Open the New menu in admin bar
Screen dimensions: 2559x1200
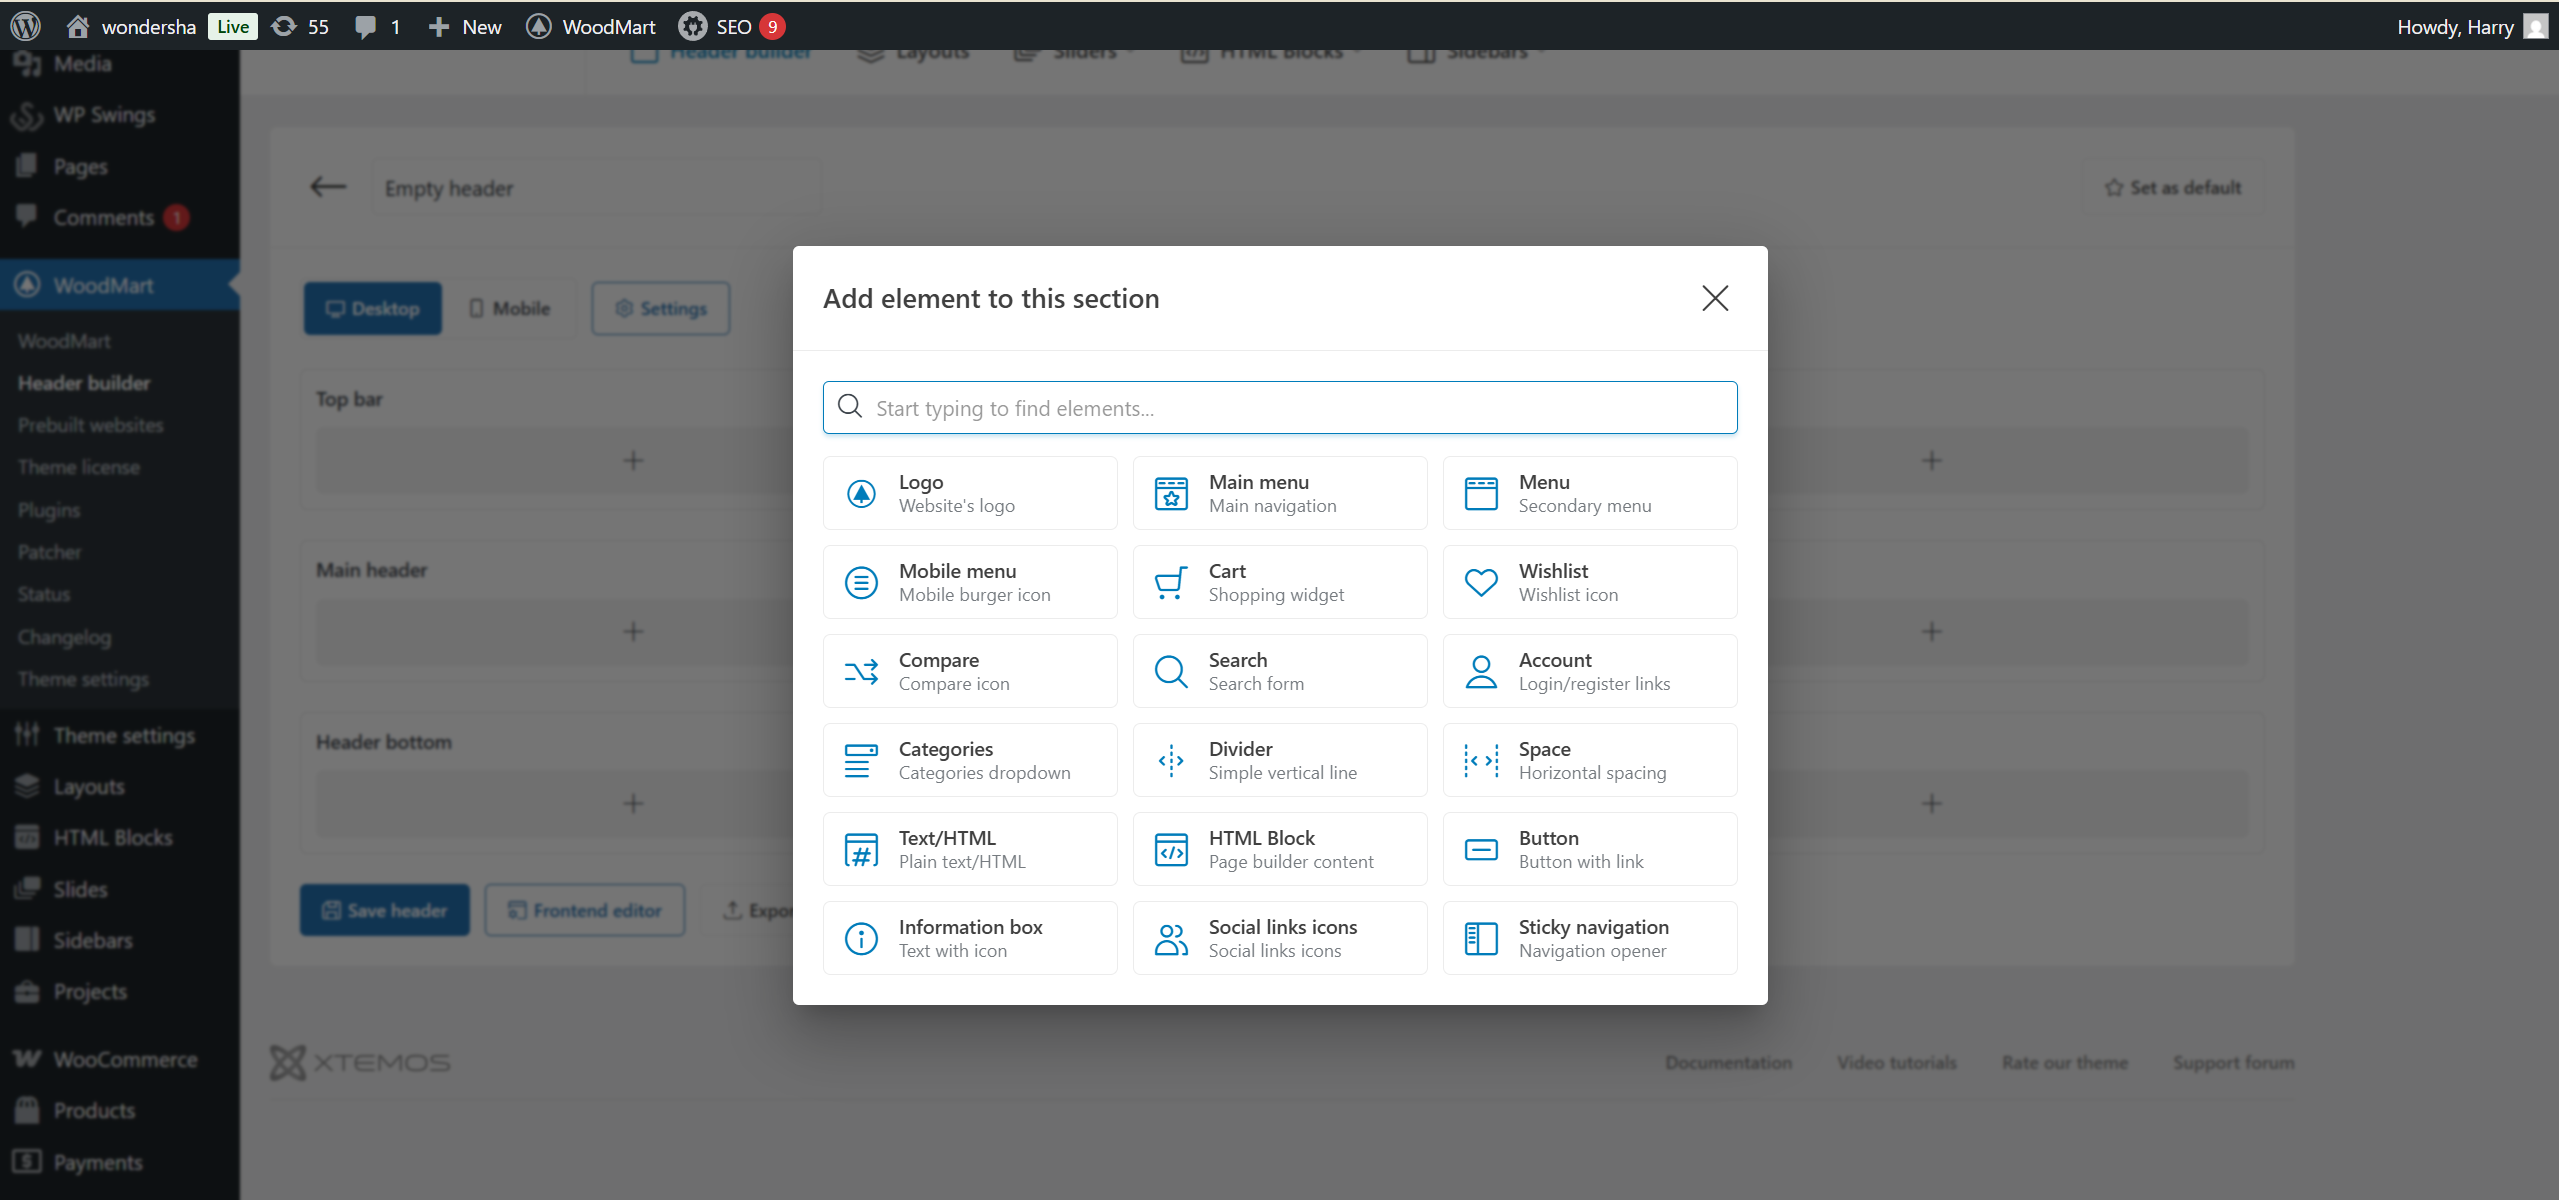coord(465,27)
